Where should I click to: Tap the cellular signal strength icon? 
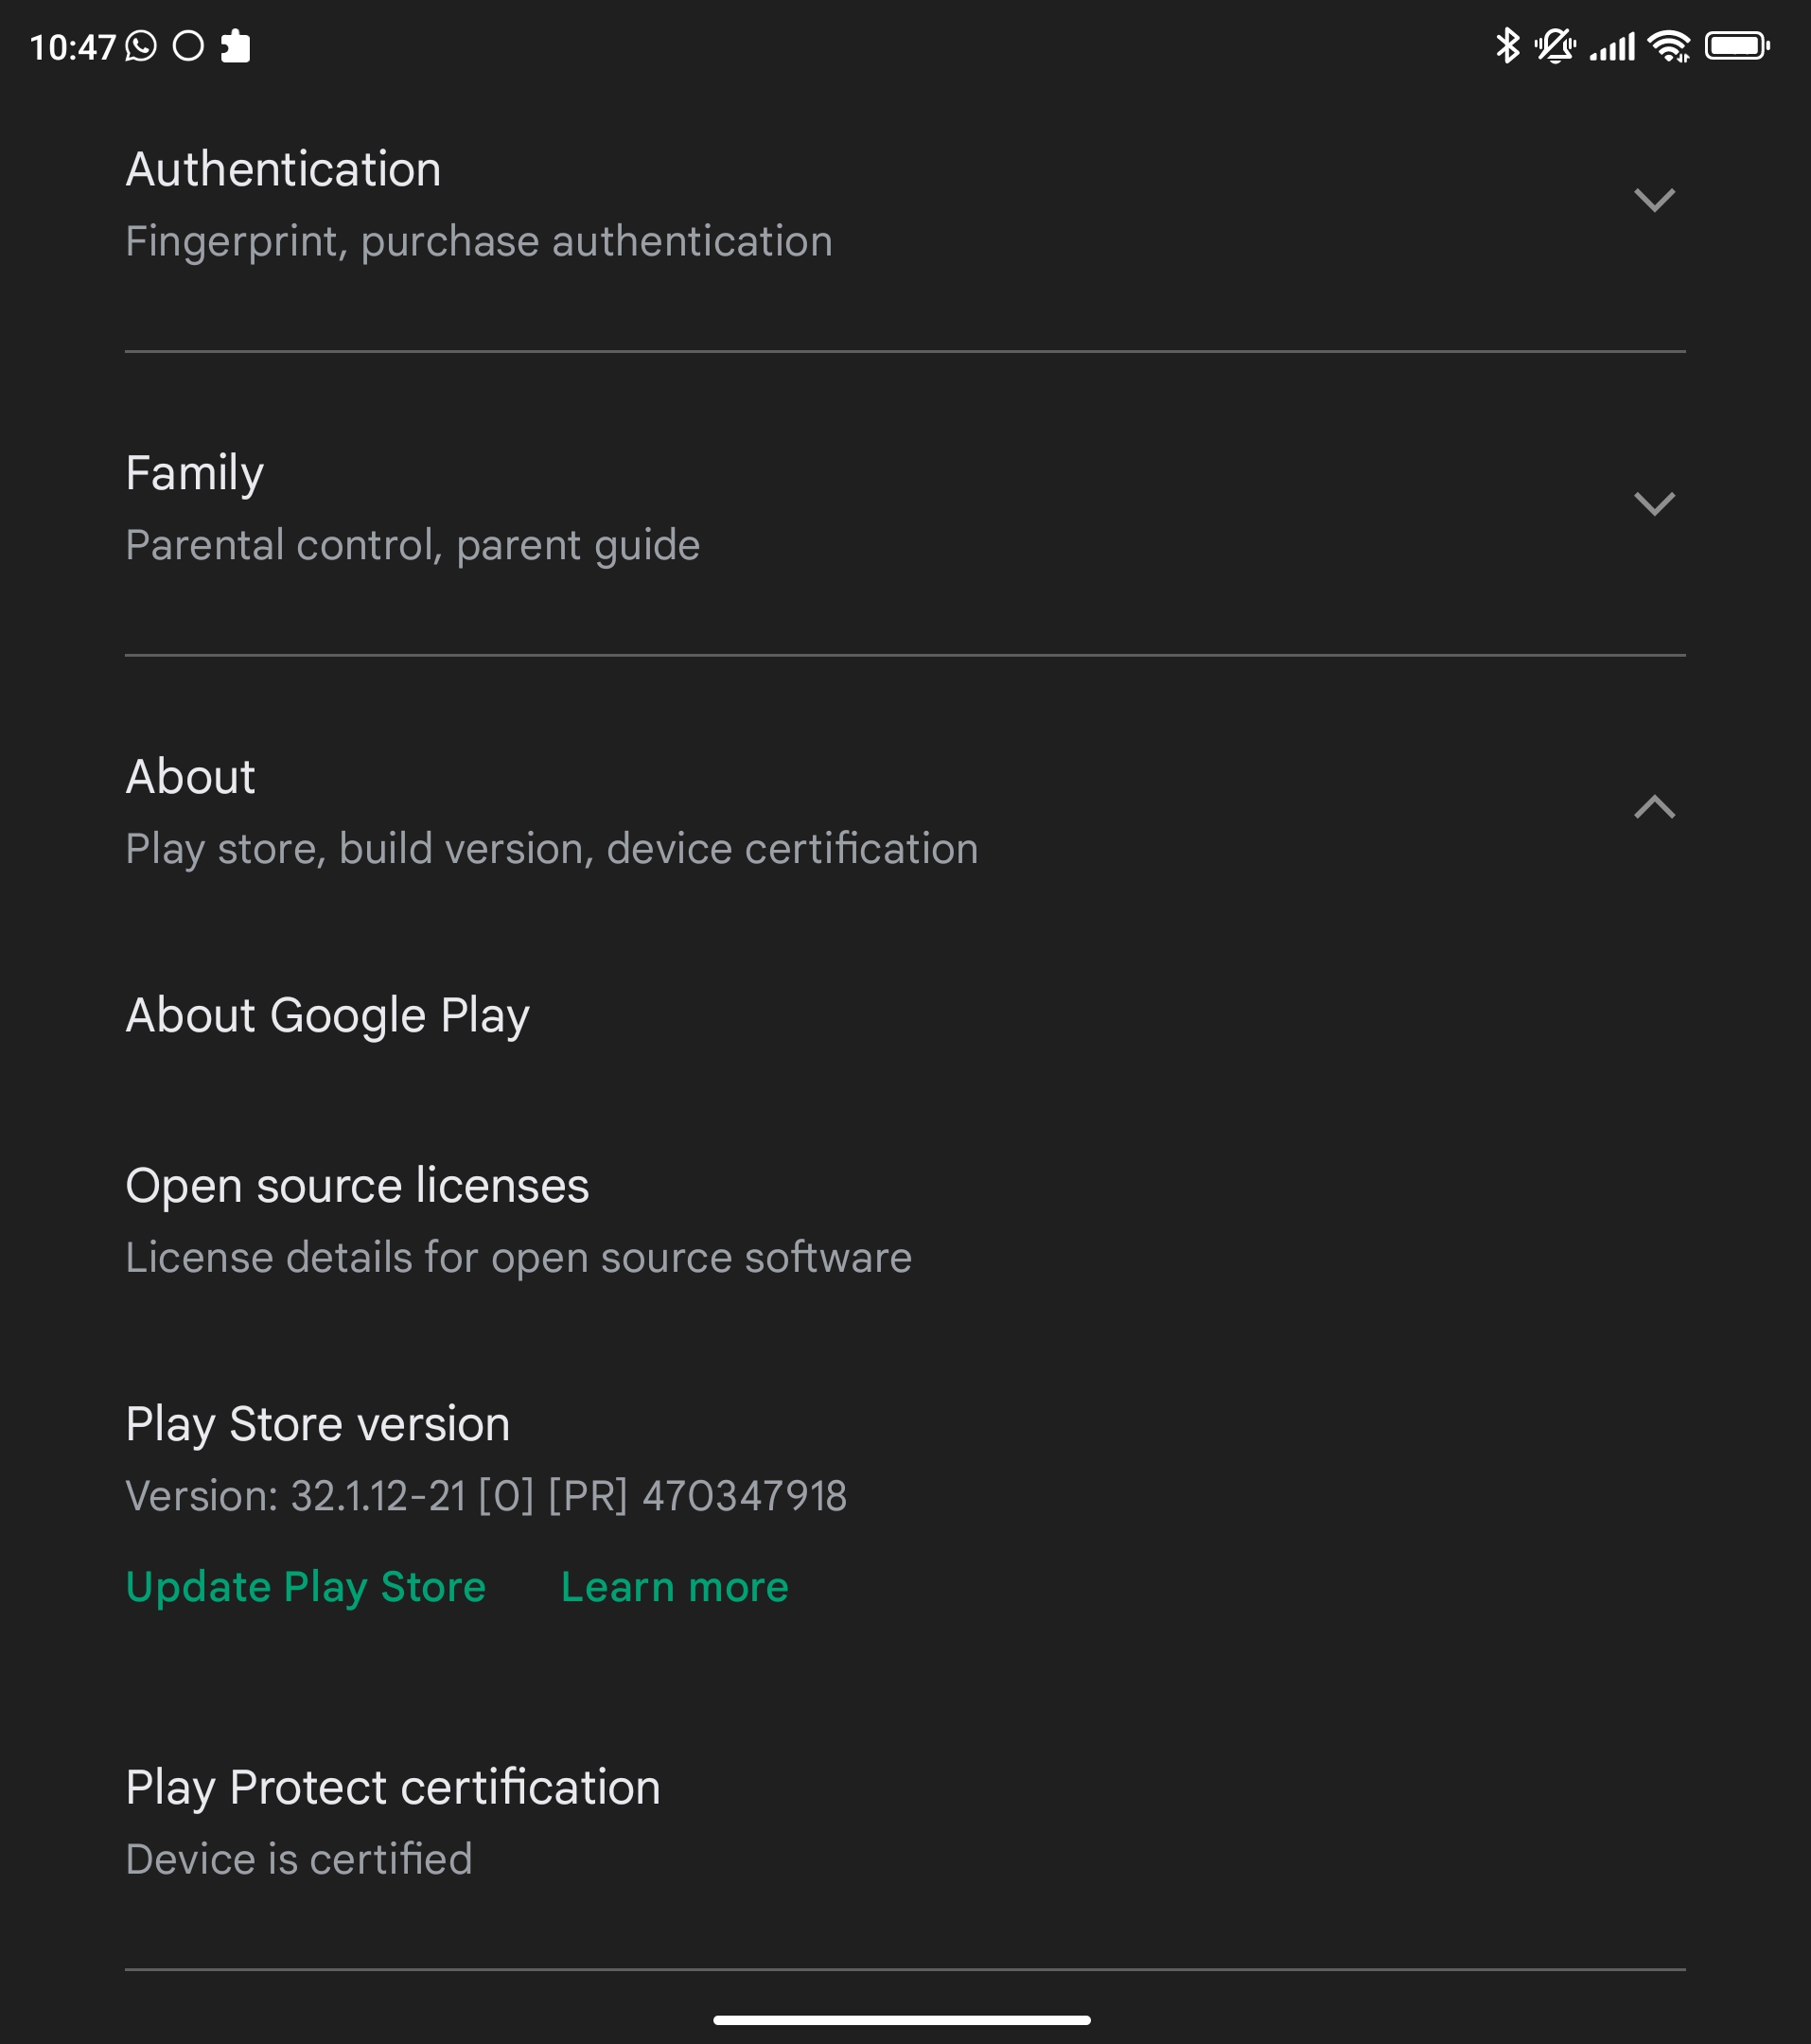click(x=1612, y=47)
